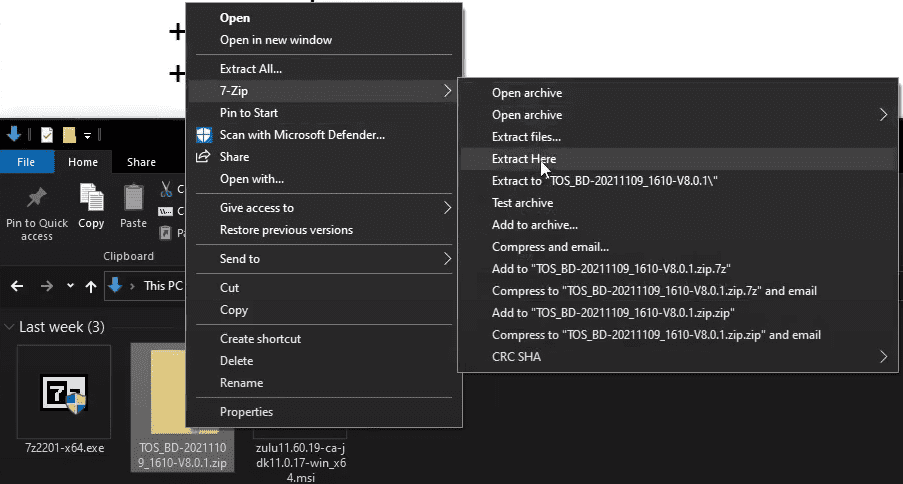903x484 pixels.
Task: Click the 7z2201-x64.exe file name
Action: coord(64,448)
